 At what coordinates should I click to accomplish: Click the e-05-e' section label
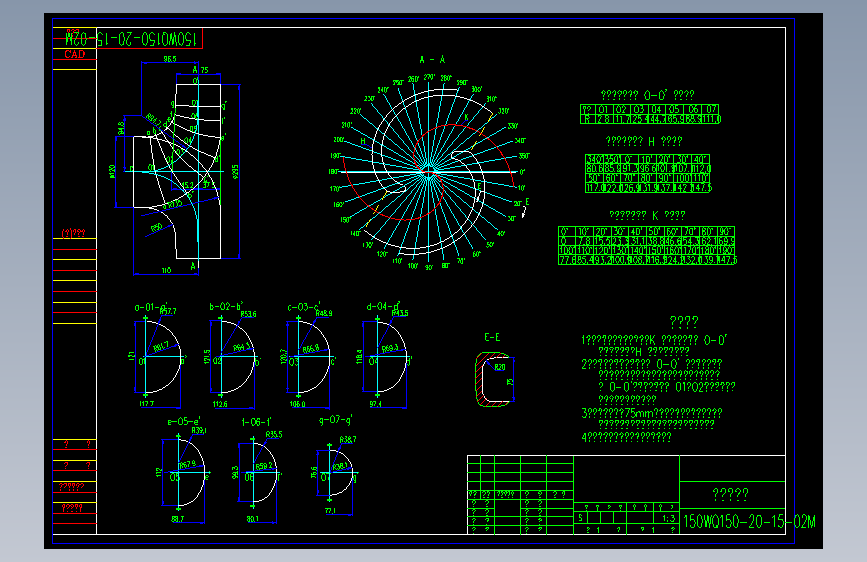(x=183, y=421)
